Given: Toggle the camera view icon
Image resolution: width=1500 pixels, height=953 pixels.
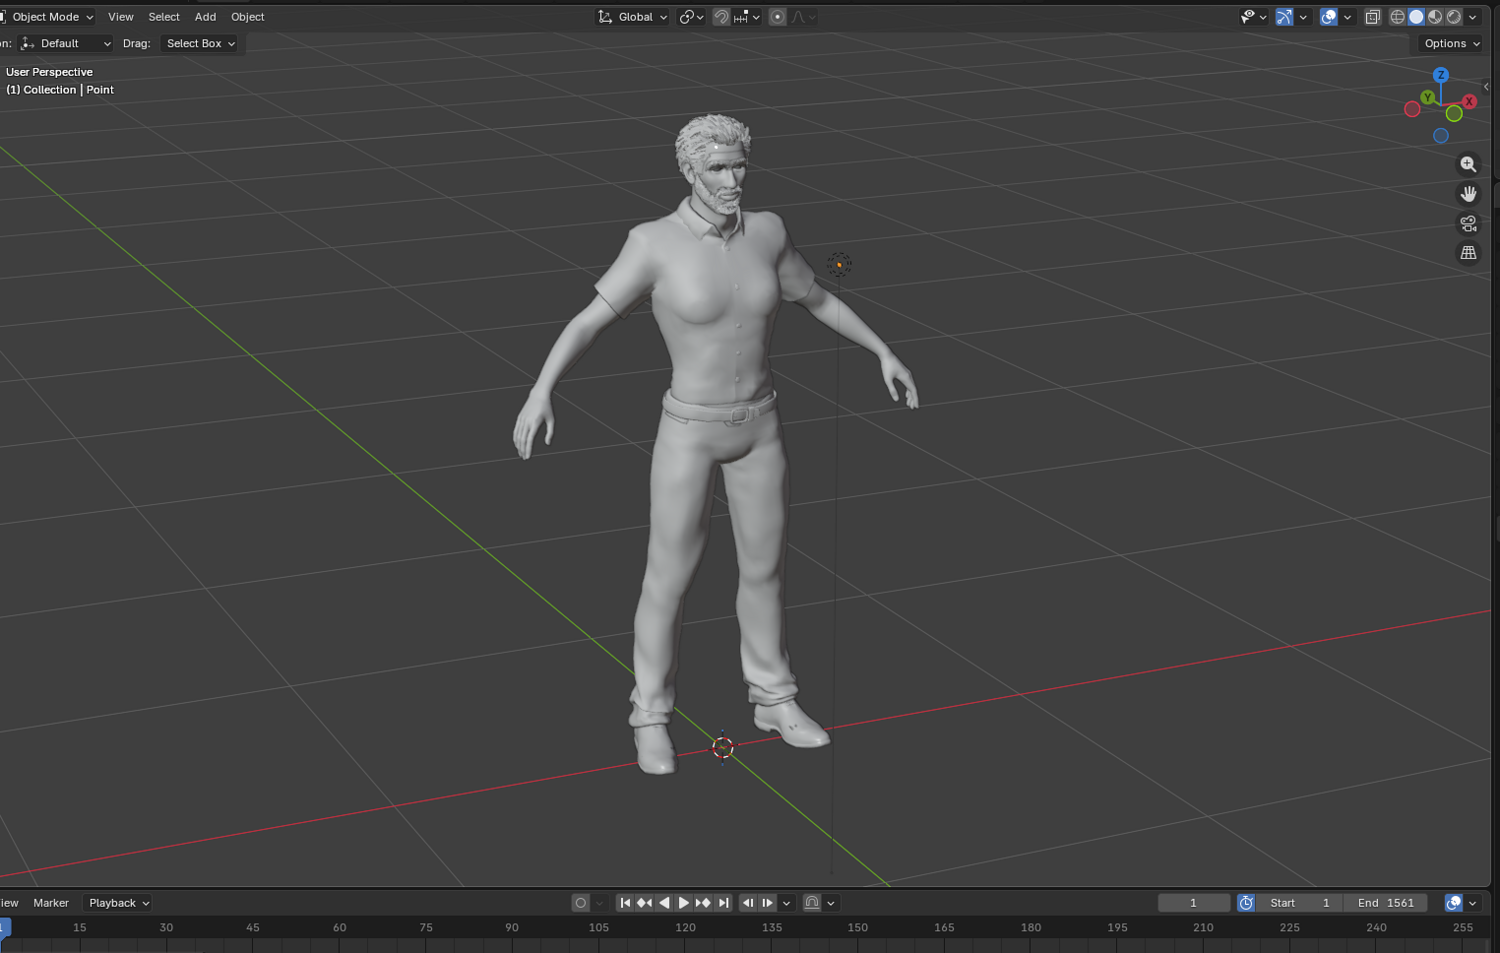Looking at the screenshot, I should click(1468, 224).
